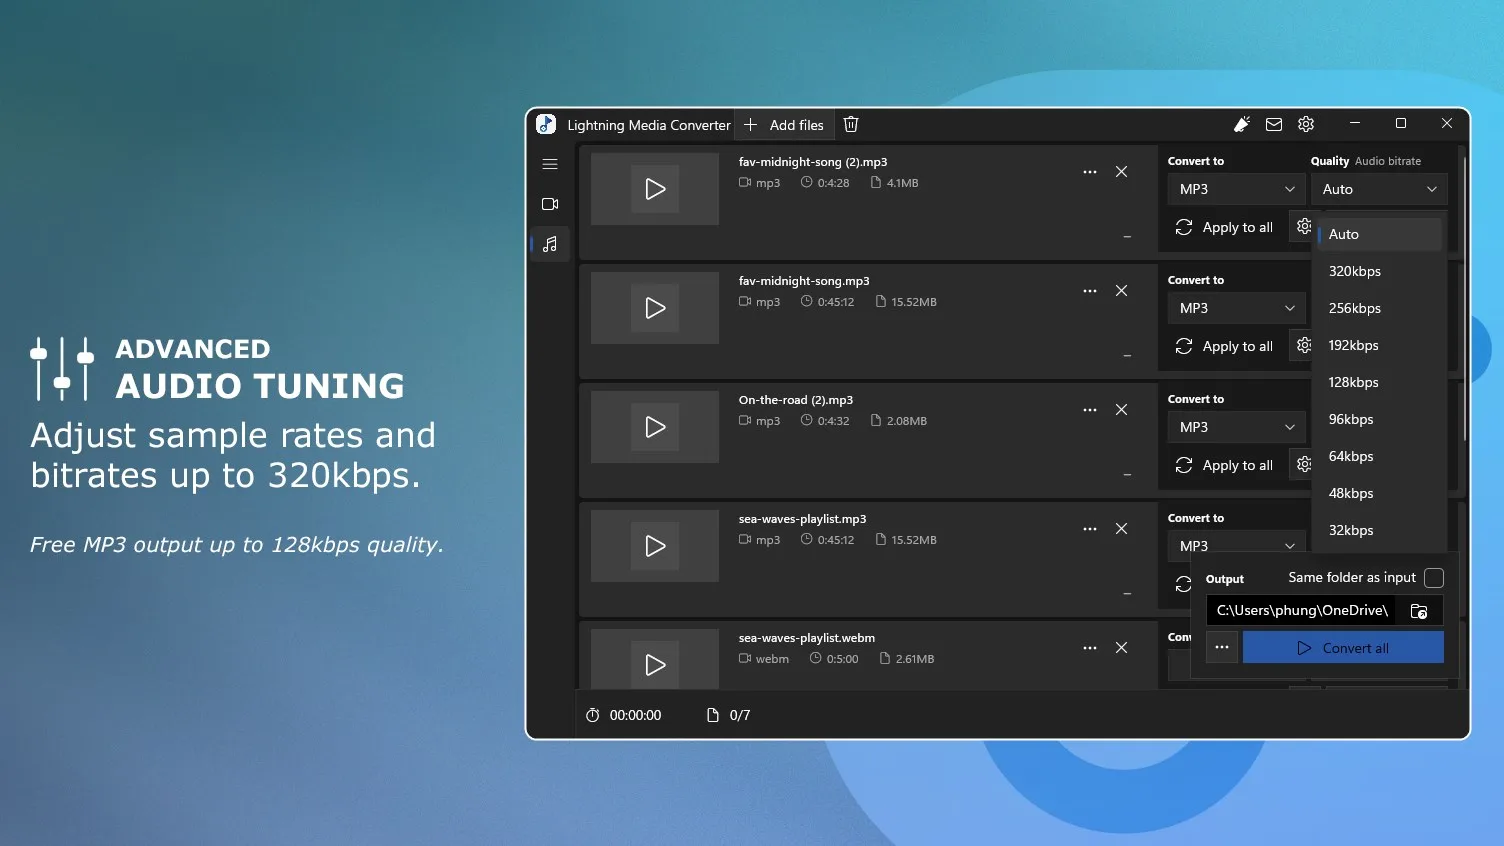Click Convert all button
The height and width of the screenshot is (846, 1504).
coord(1343,647)
